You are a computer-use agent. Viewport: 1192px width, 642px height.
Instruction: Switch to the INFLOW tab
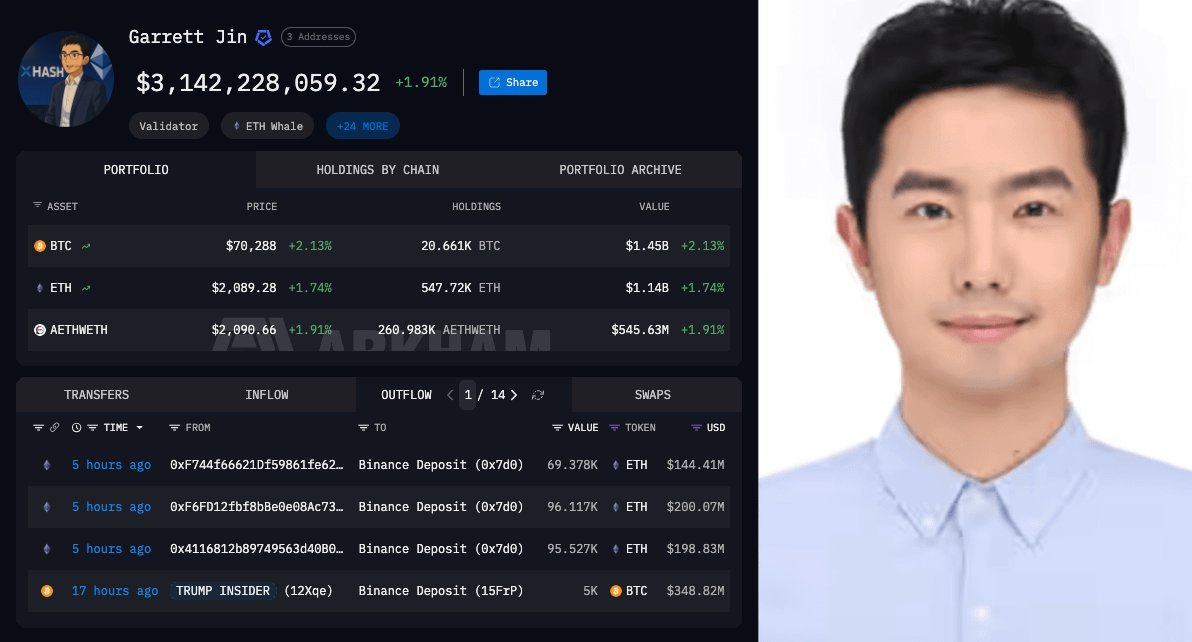pos(267,394)
